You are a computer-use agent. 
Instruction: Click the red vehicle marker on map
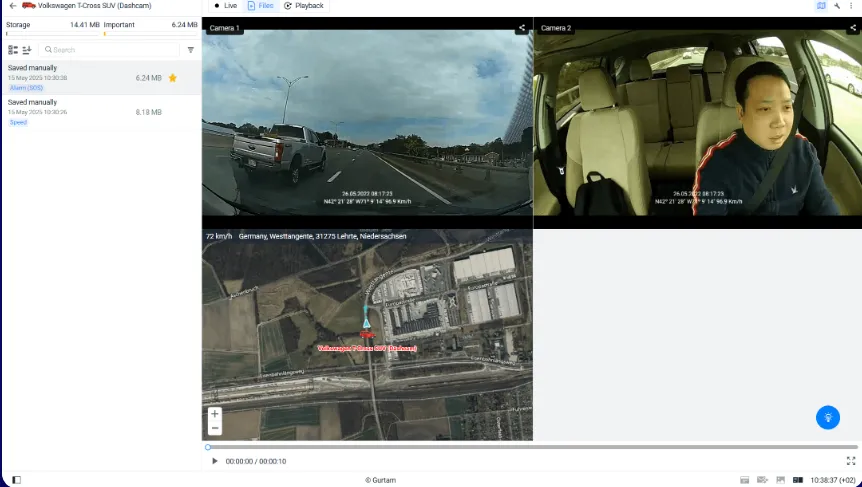(367, 334)
